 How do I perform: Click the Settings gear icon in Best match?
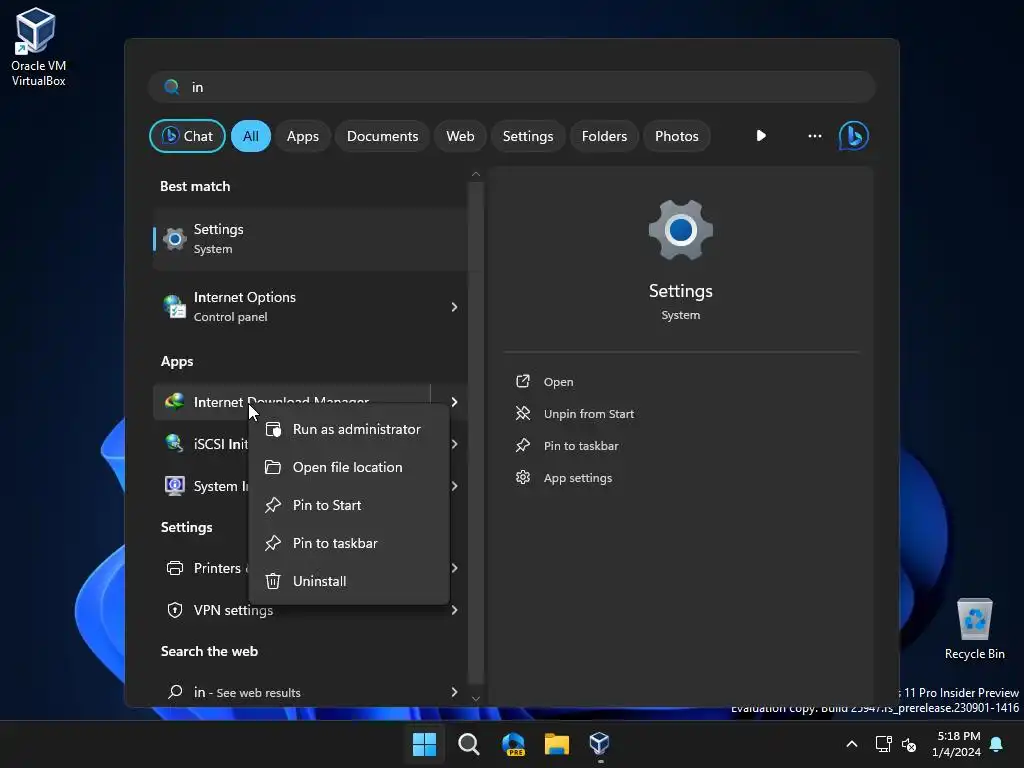point(174,239)
